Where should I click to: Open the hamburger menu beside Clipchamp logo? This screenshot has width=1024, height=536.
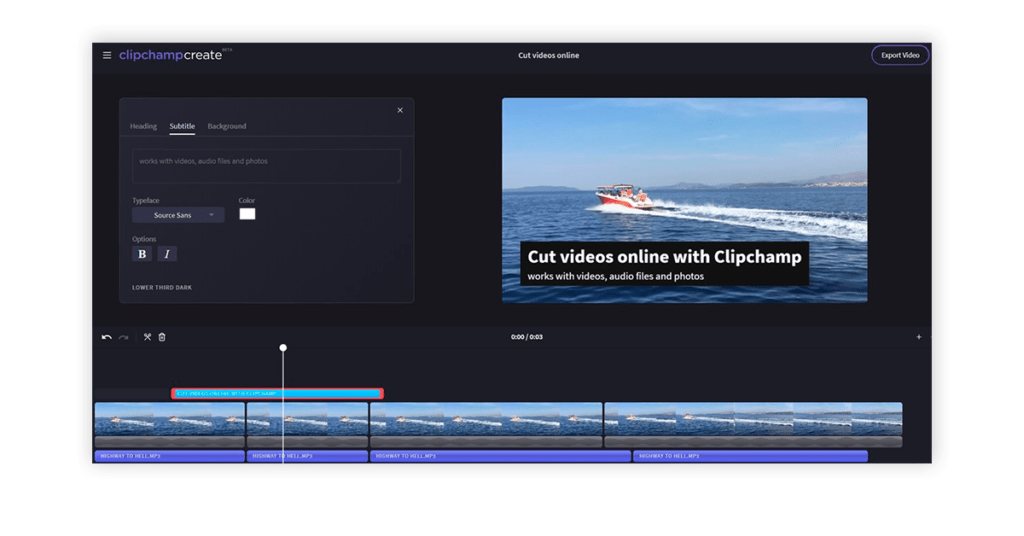[x=106, y=55]
